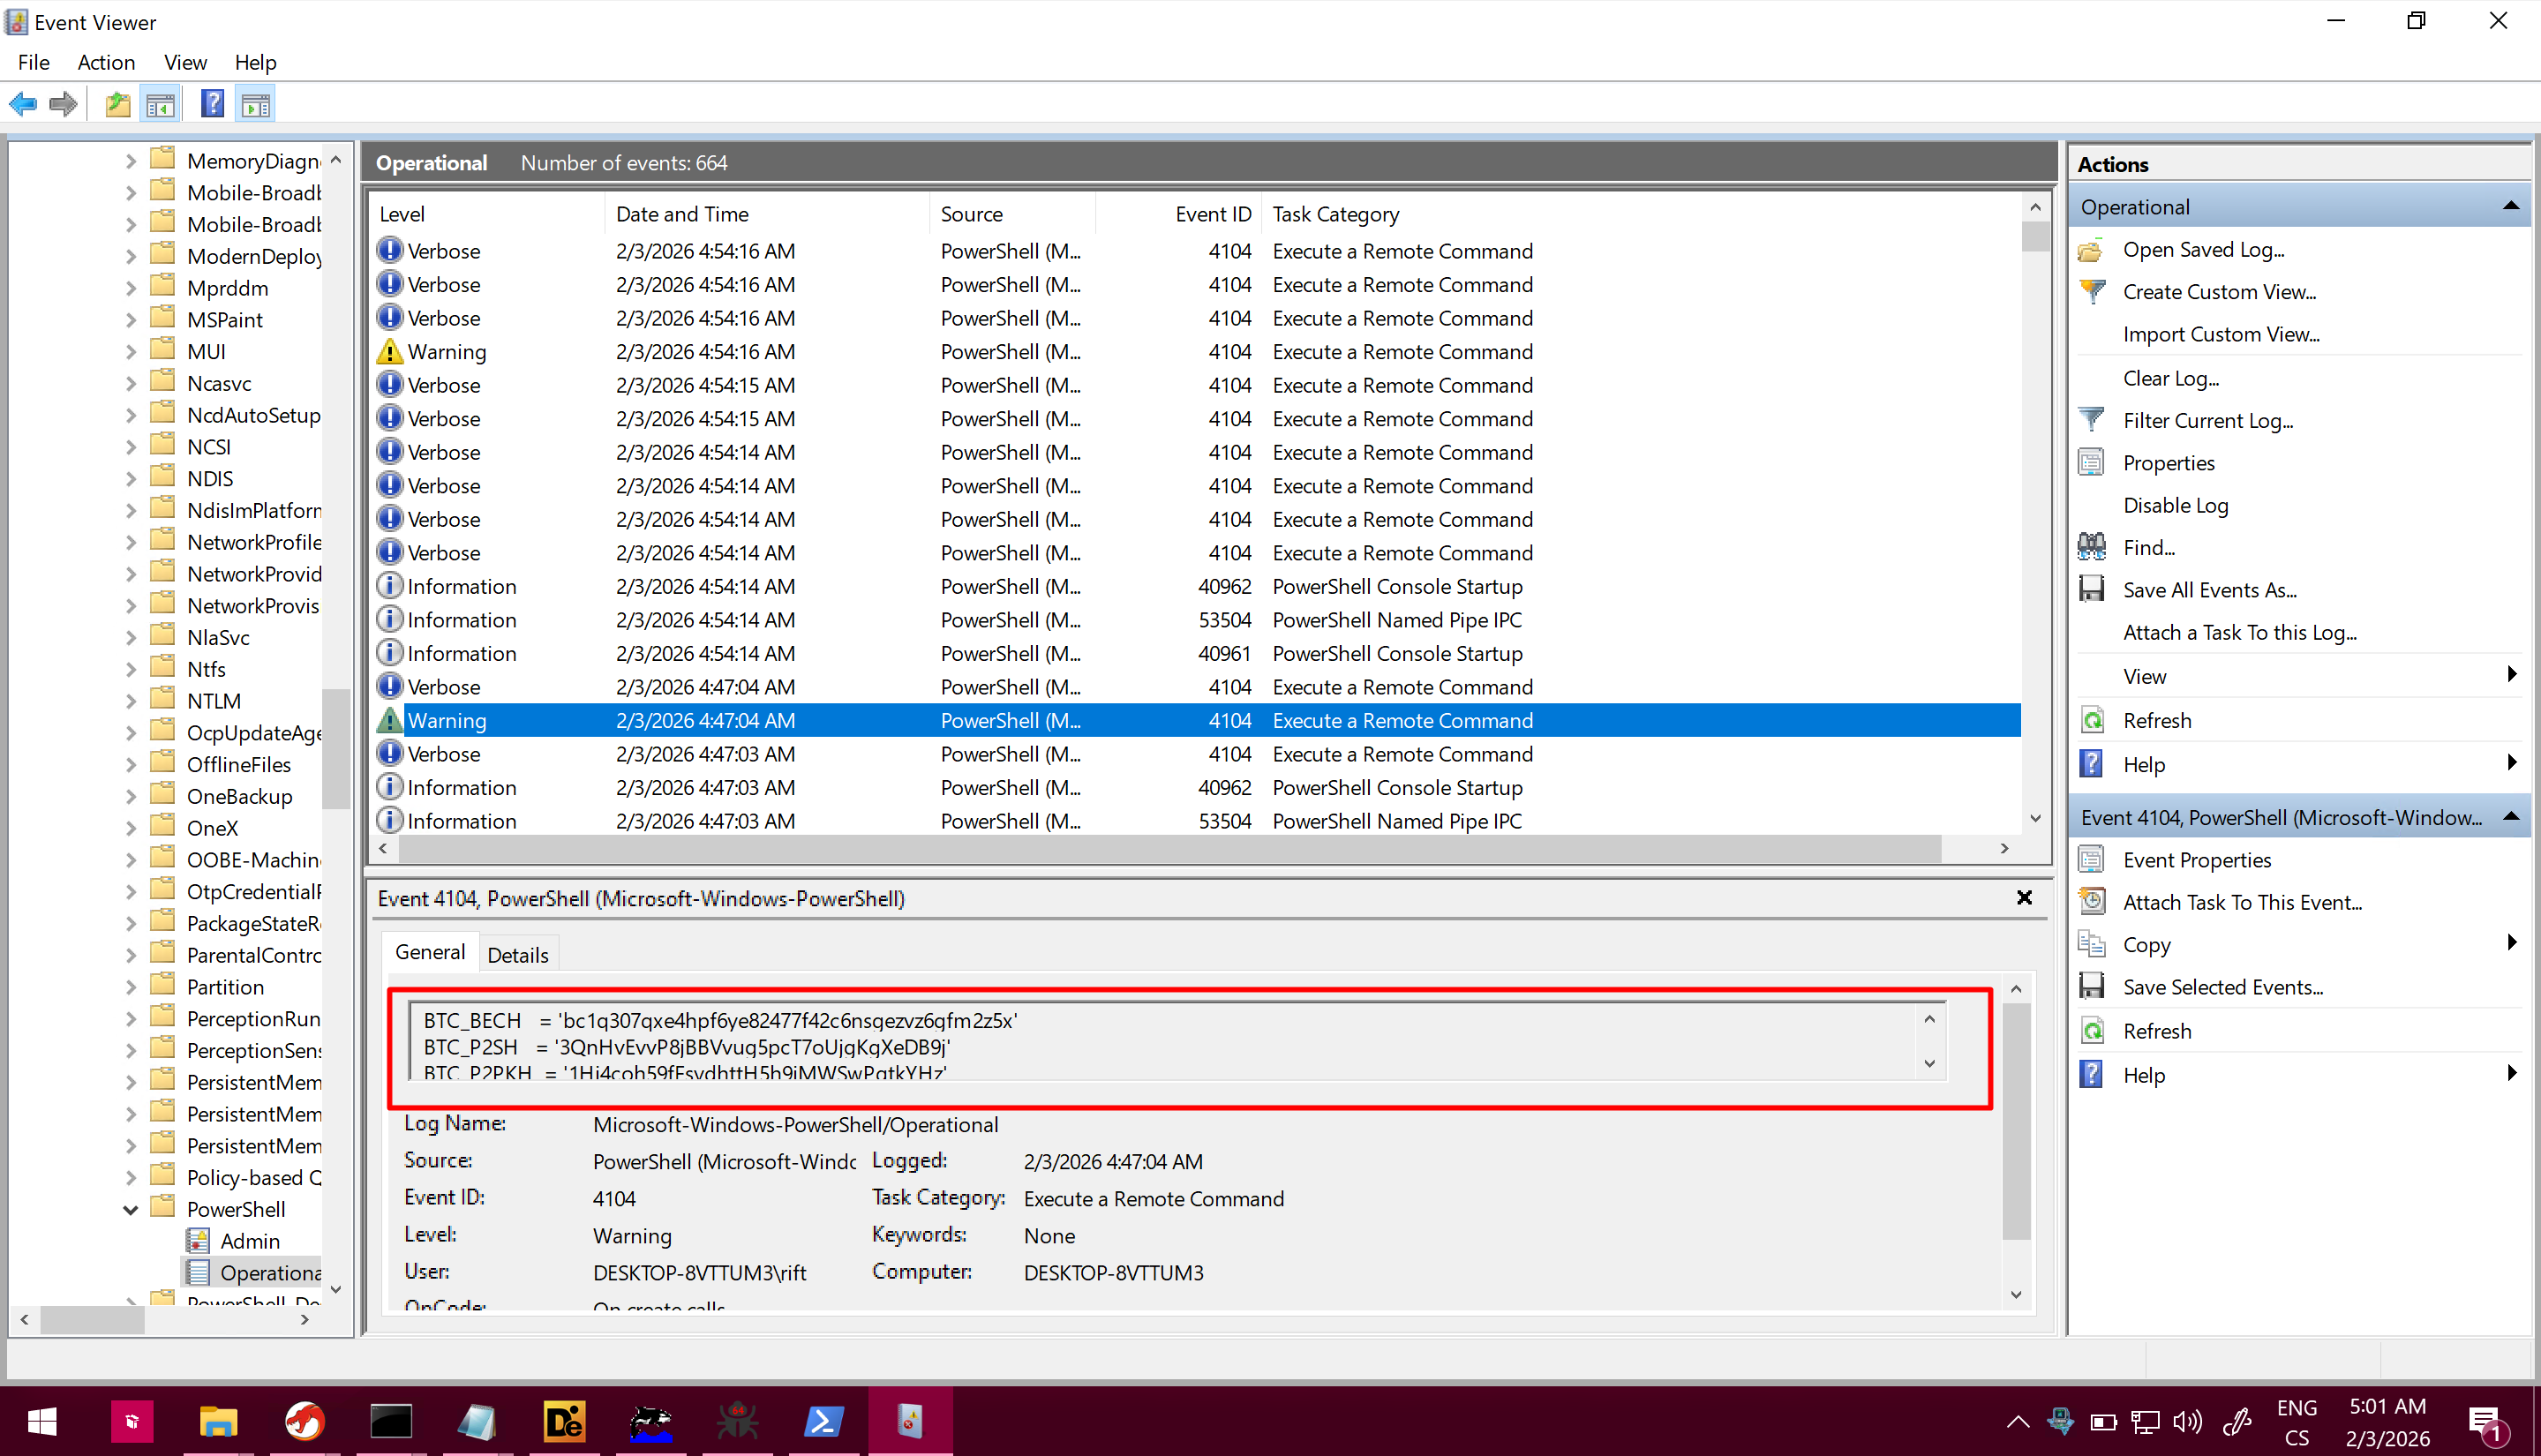Collapse the PowerShell tree folder
This screenshot has width=2541, height=1456.
click(x=130, y=1210)
